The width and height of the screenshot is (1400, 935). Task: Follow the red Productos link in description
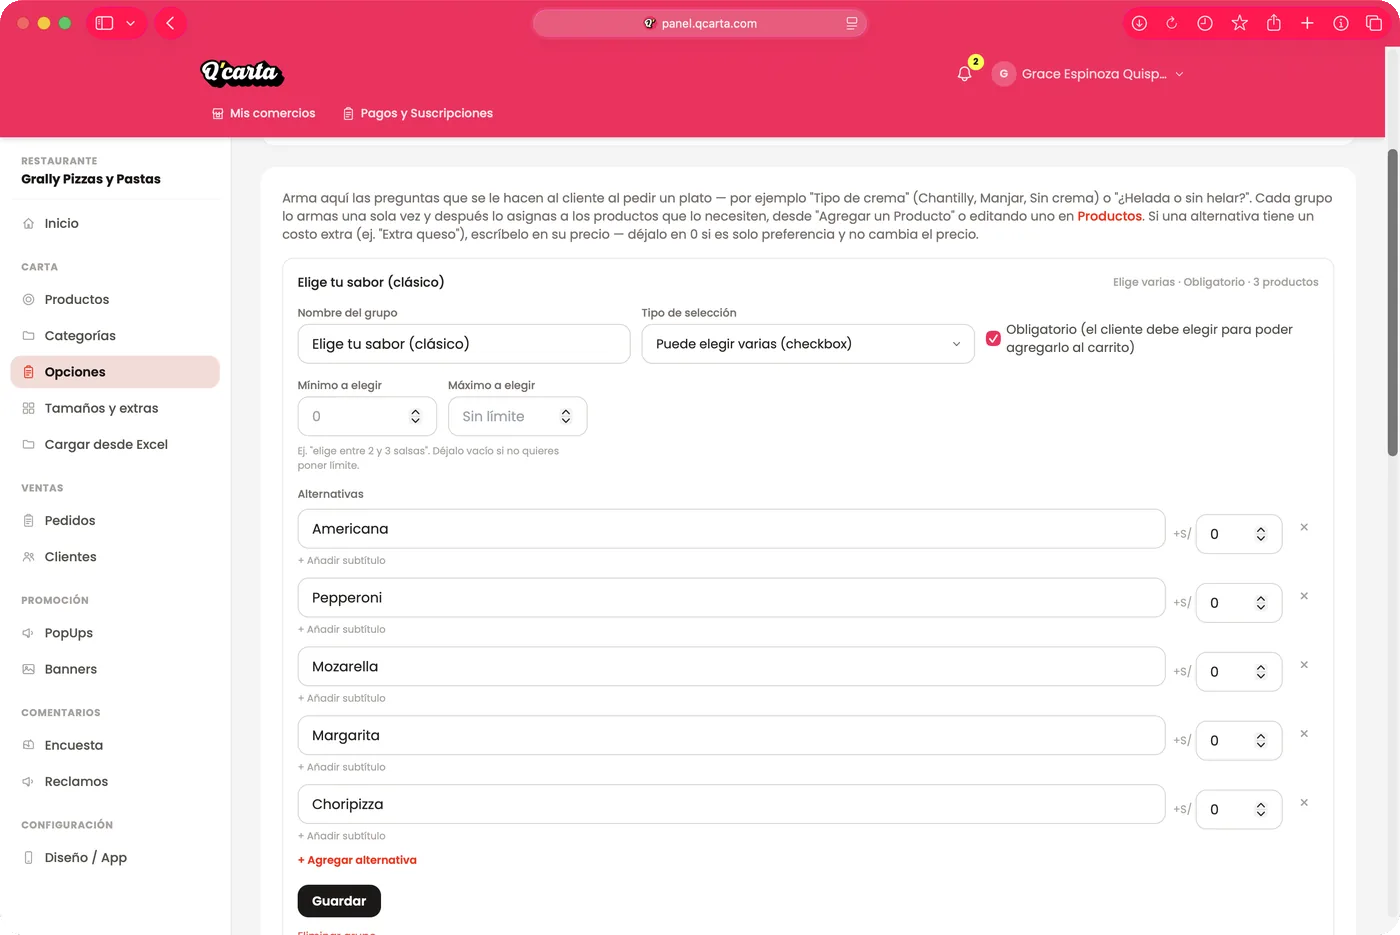[x=1109, y=216]
